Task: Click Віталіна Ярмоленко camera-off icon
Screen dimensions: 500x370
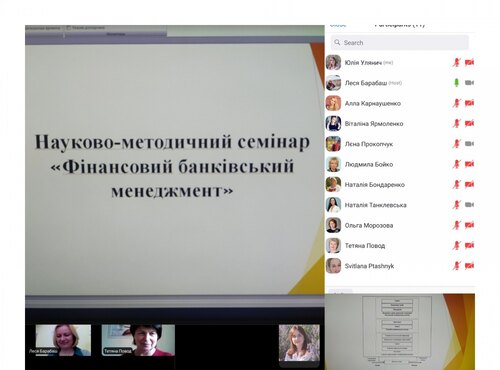Action: (x=469, y=123)
